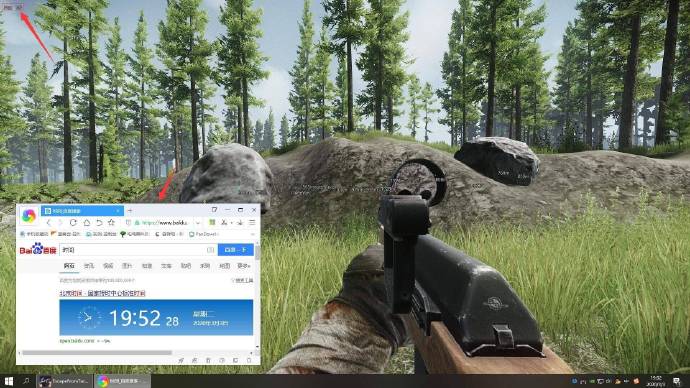Click the rocket icon in browser status bar

pyautogui.click(x=181, y=360)
